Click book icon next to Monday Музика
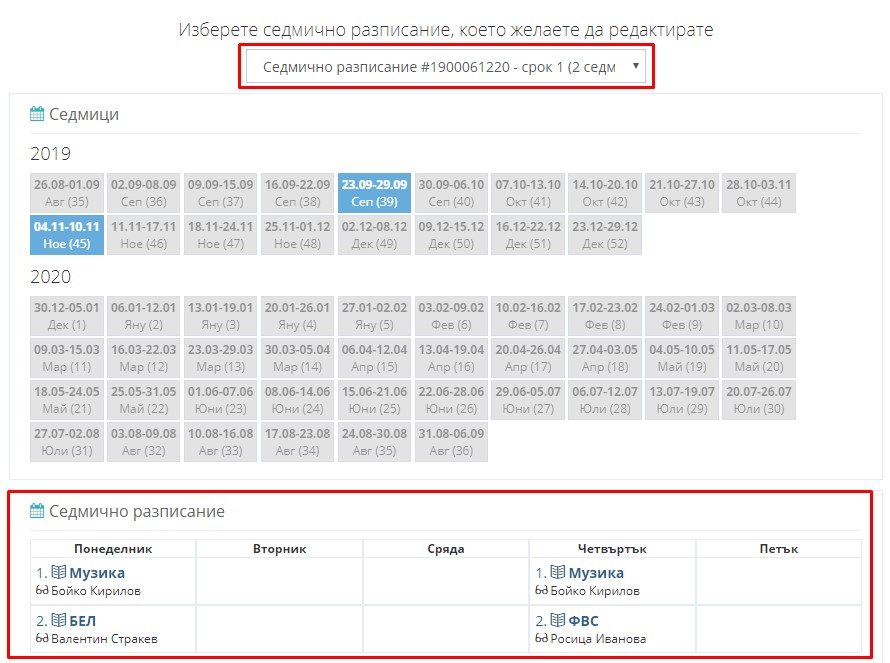 point(59,572)
